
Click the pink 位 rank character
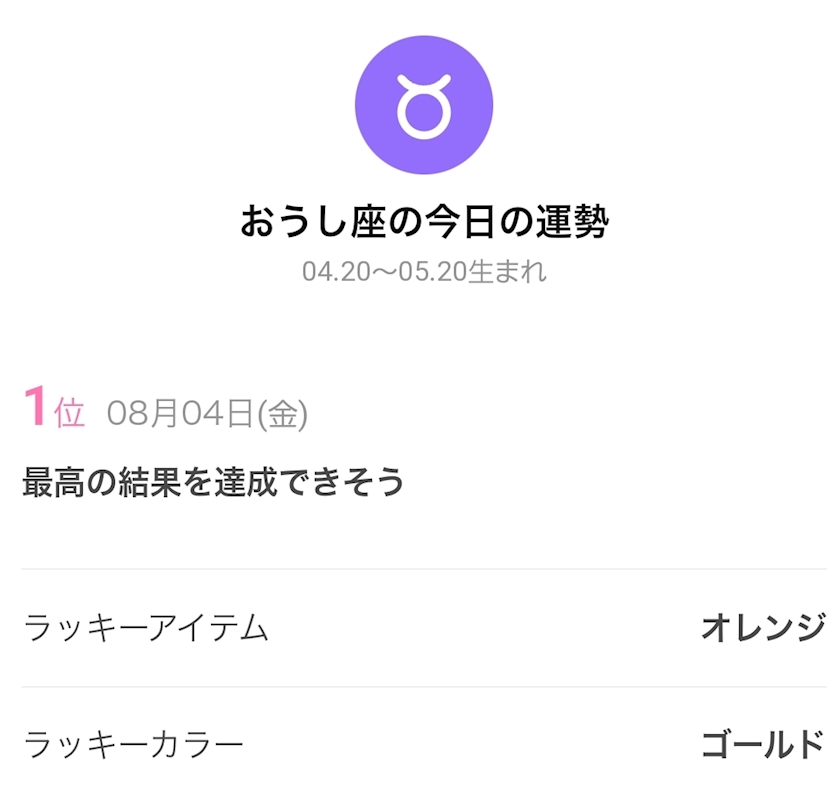(70, 413)
